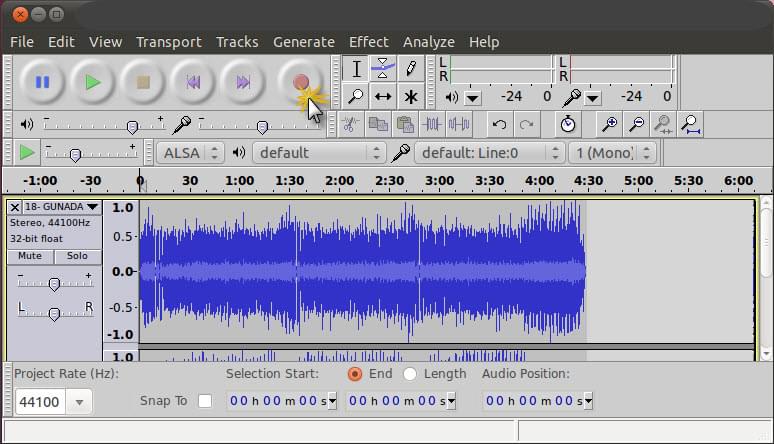Open the Project Rate 44100 dropdown
The height and width of the screenshot is (444, 774).
[x=79, y=402]
